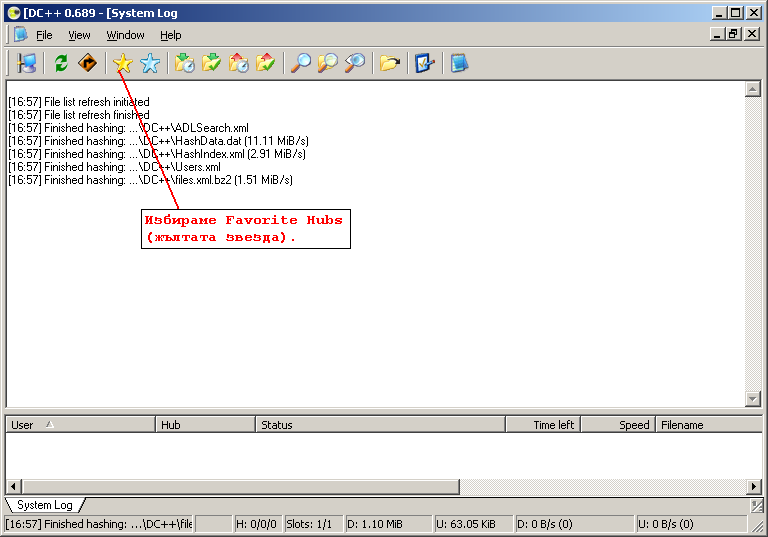Sort transfers by Filename column
This screenshot has width=768, height=537.
click(709, 425)
